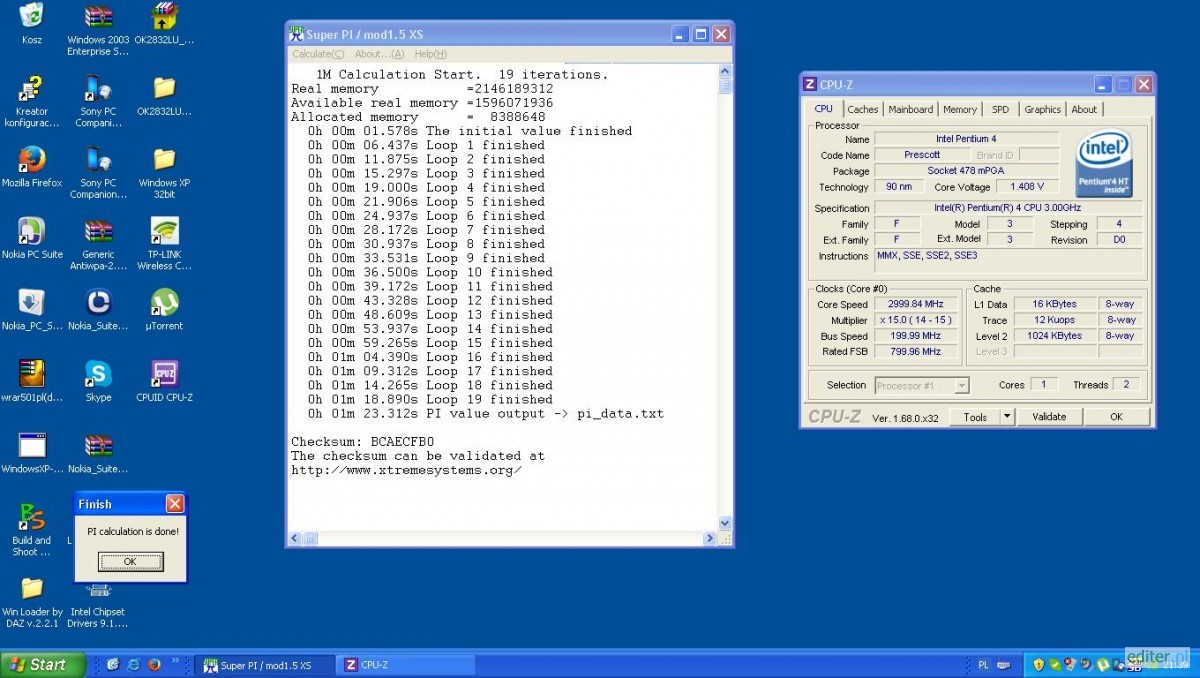Click the Tools button in CPU-Z
Viewport: 1200px width, 678px height.
tap(975, 417)
